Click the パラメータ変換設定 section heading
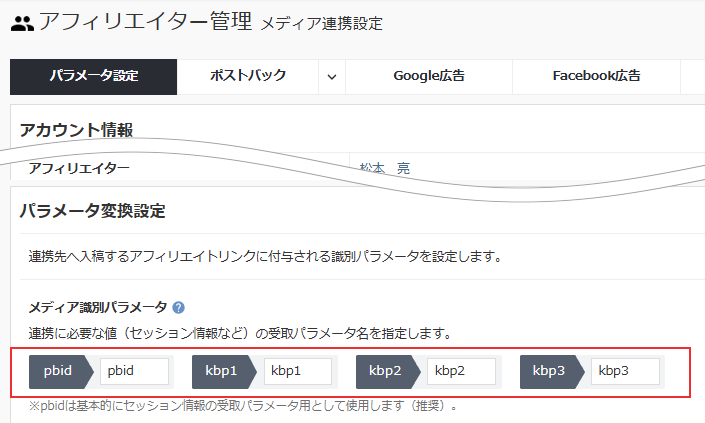The width and height of the screenshot is (705, 423). point(92,211)
